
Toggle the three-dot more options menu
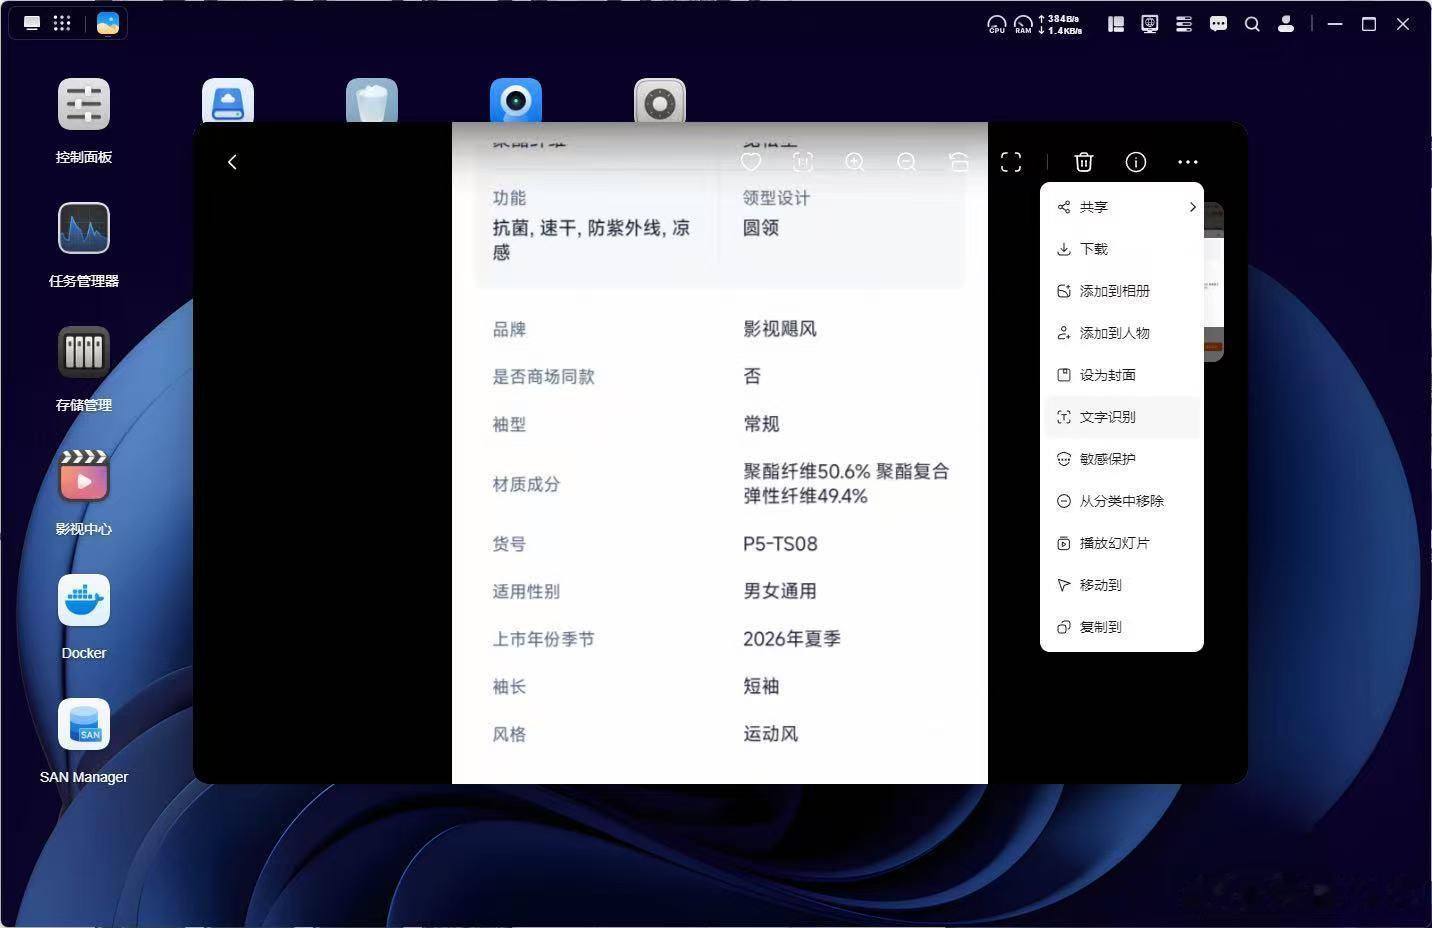point(1188,162)
